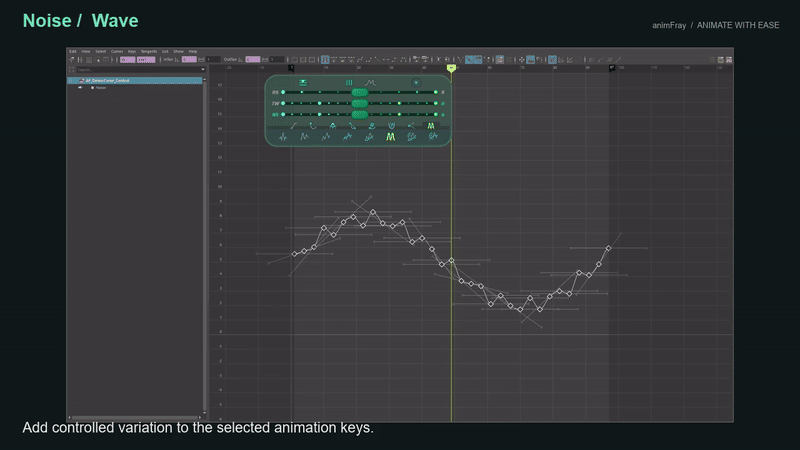This screenshot has height=450, width=800.
Task: Click the outliner vertical scrollbar
Action: click(x=205, y=245)
